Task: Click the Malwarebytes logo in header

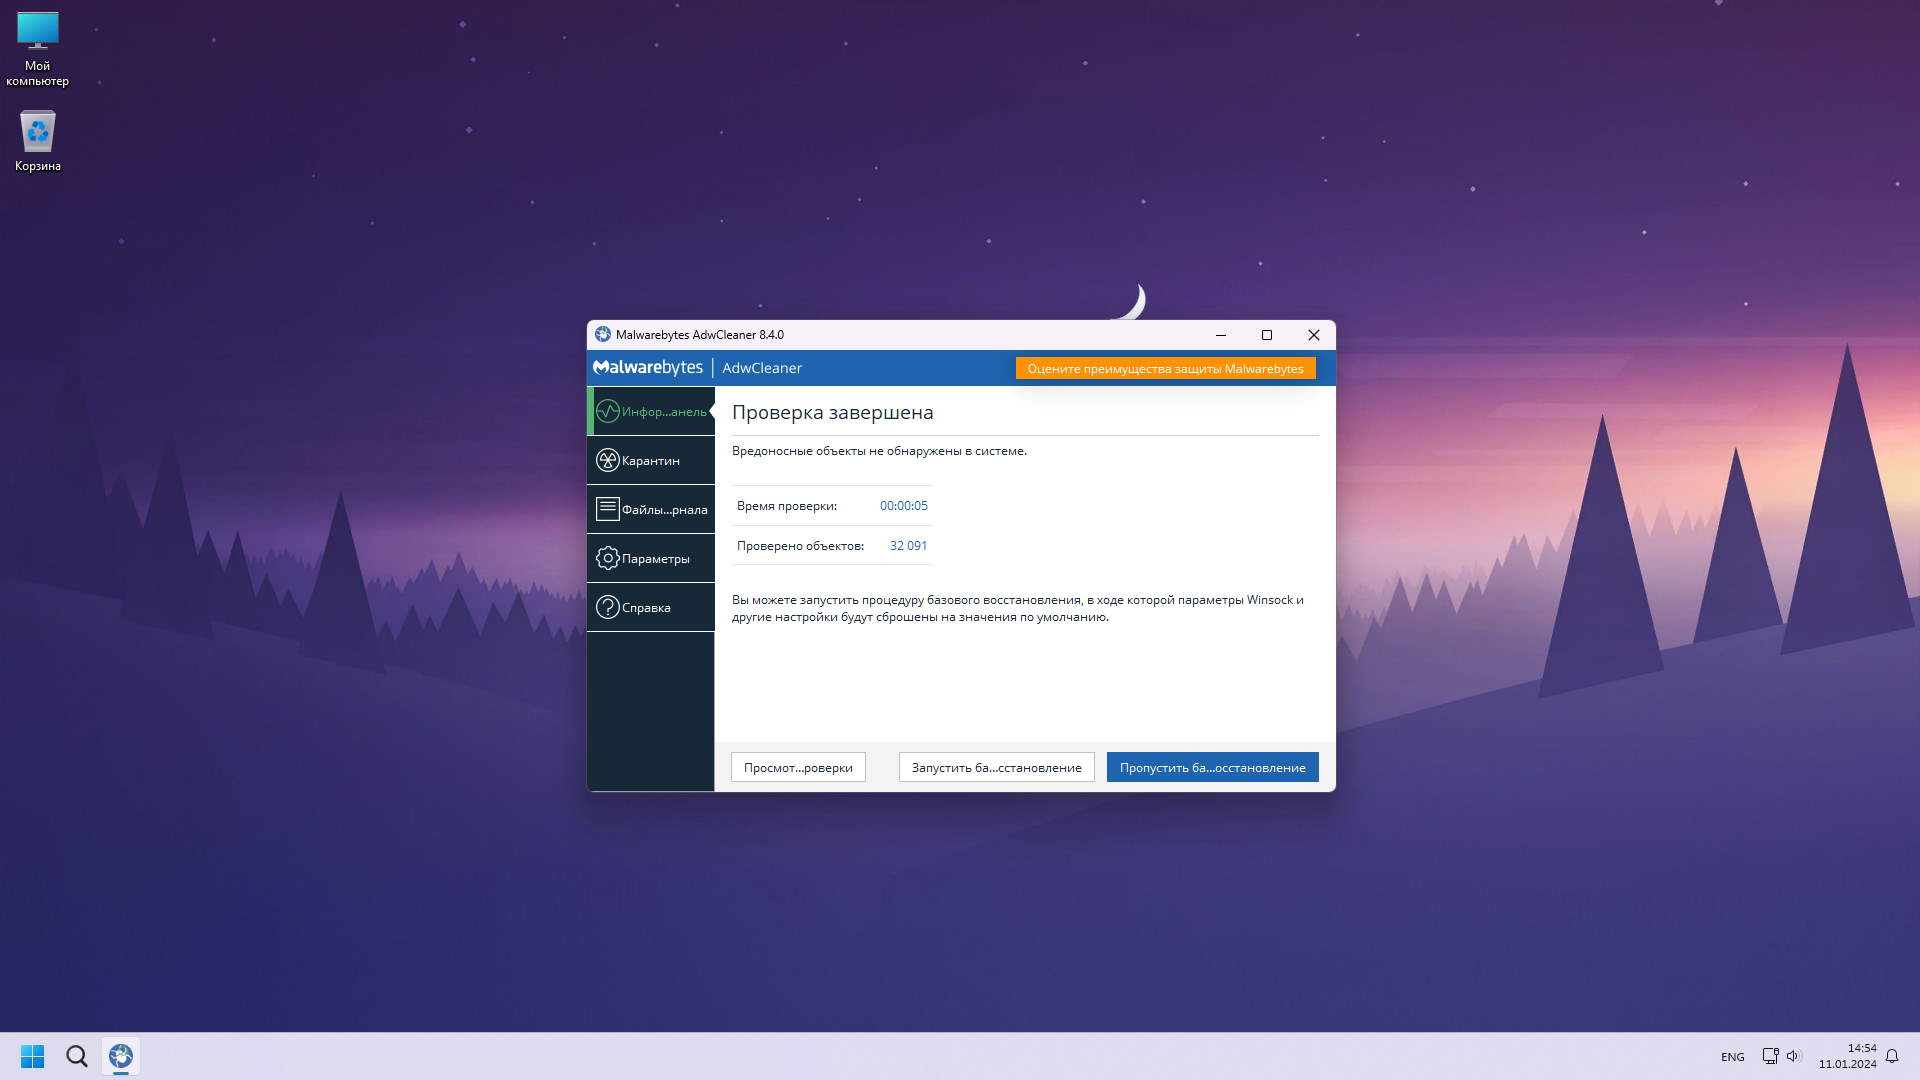Action: (648, 368)
